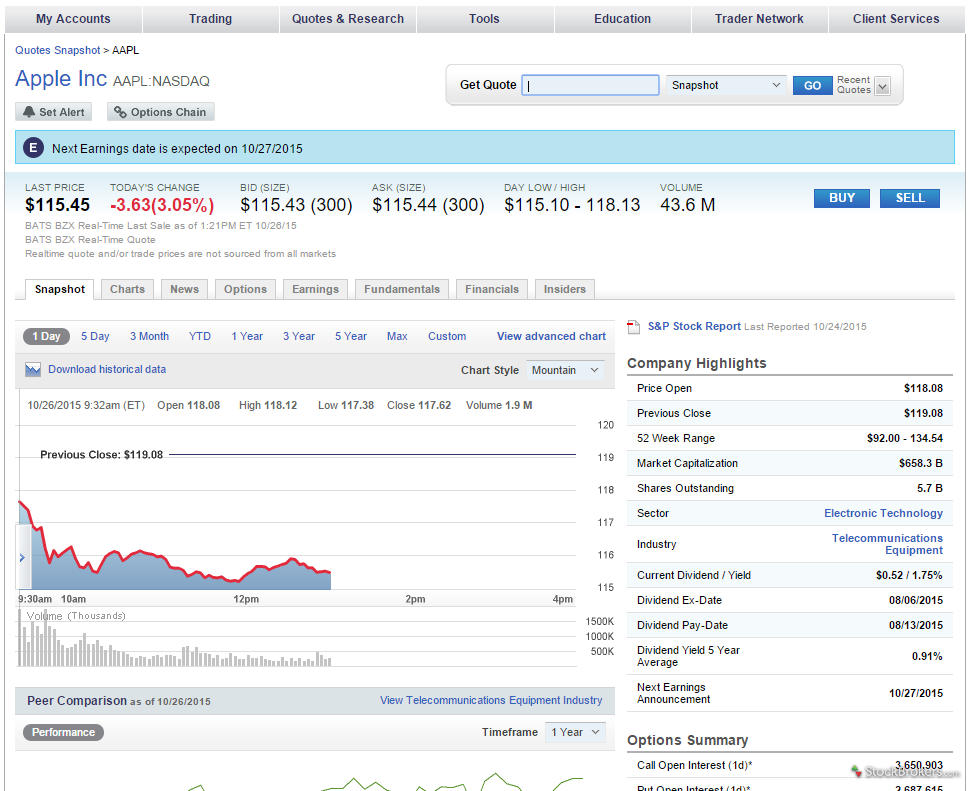Open the Tools menu
This screenshot has width=976, height=791.
point(484,19)
